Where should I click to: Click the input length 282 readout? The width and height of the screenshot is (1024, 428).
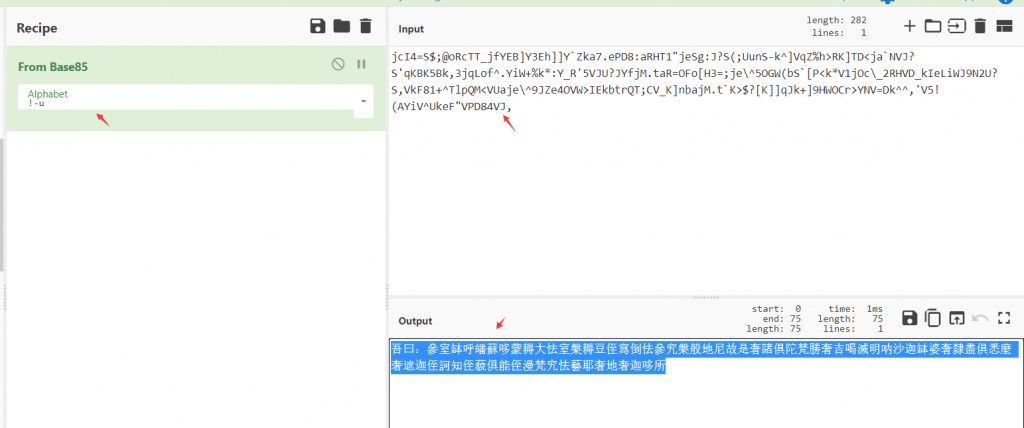tap(837, 21)
